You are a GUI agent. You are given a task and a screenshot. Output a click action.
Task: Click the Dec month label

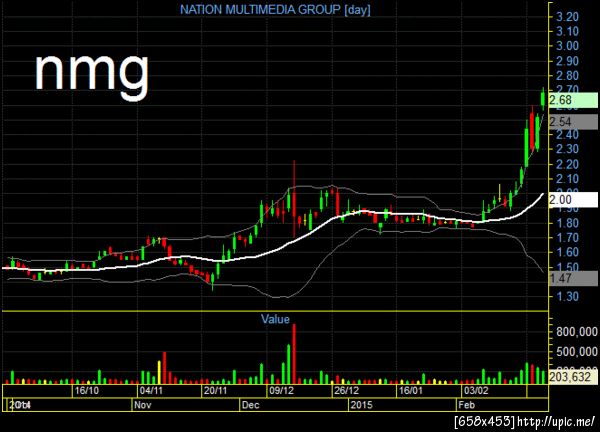[x=251, y=405]
